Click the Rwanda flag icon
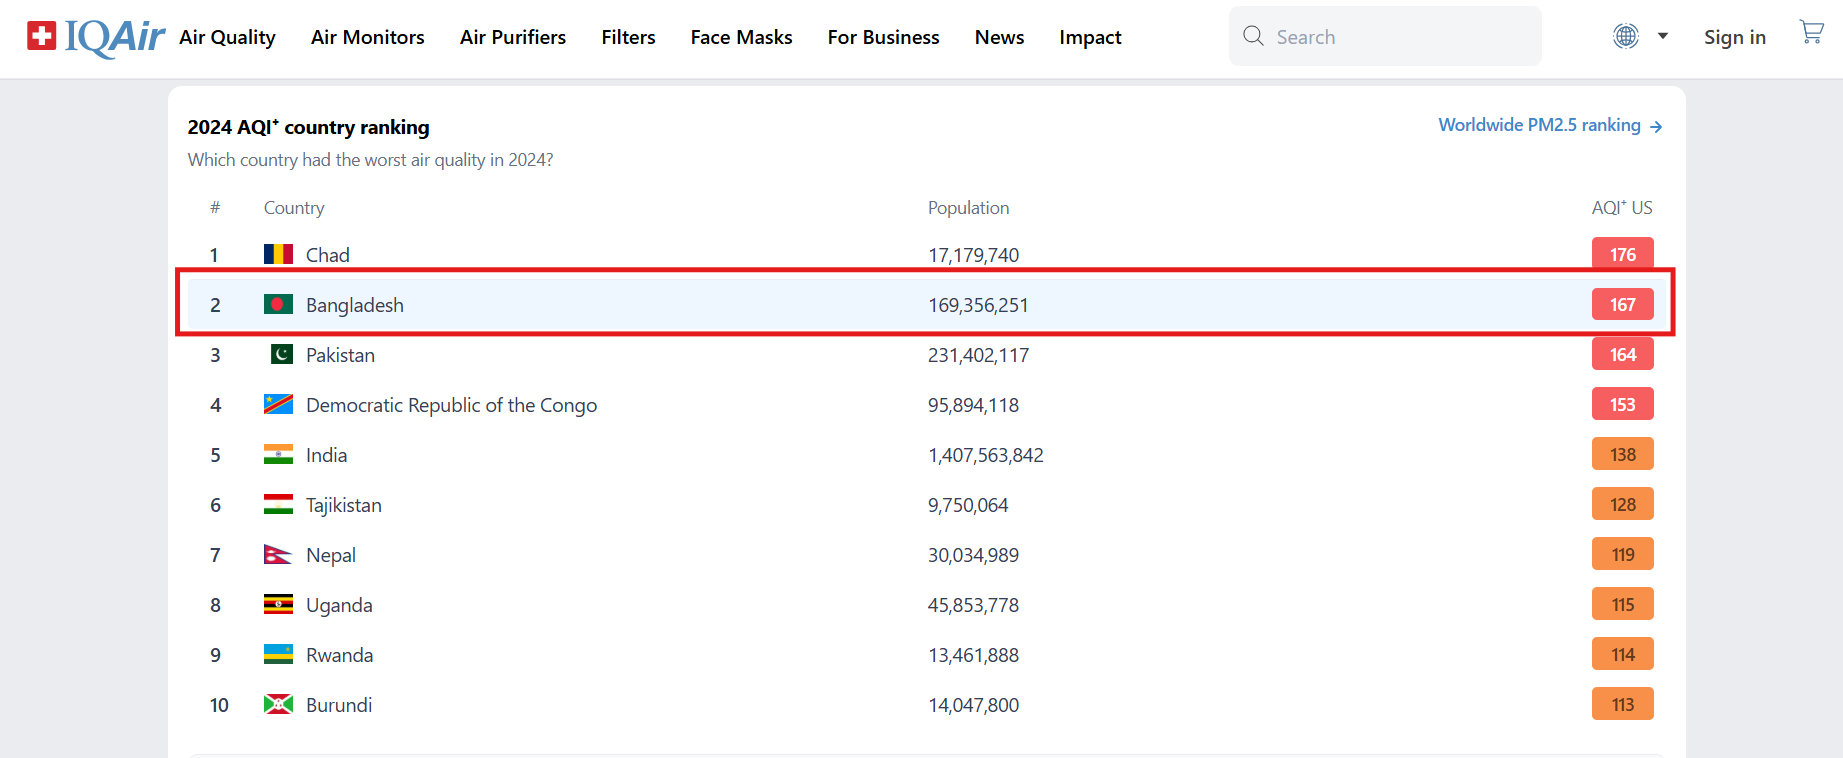1843x758 pixels. click(278, 654)
